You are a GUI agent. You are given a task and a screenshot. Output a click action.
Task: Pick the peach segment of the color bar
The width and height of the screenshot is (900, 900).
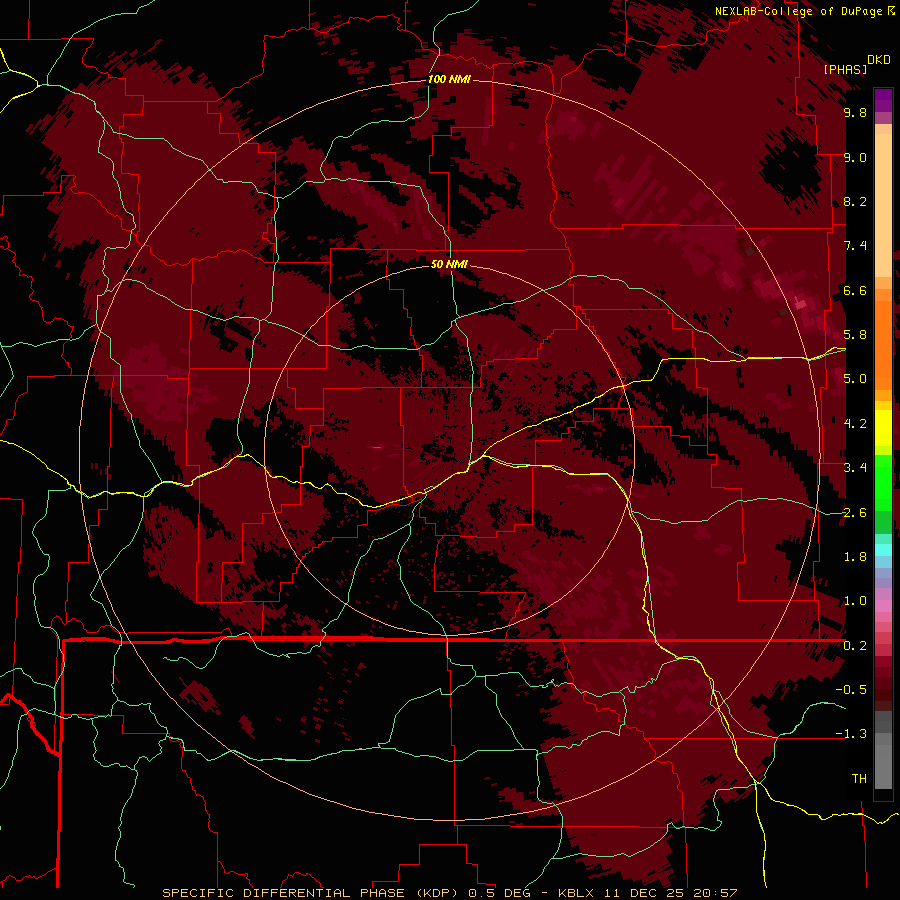click(883, 207)
